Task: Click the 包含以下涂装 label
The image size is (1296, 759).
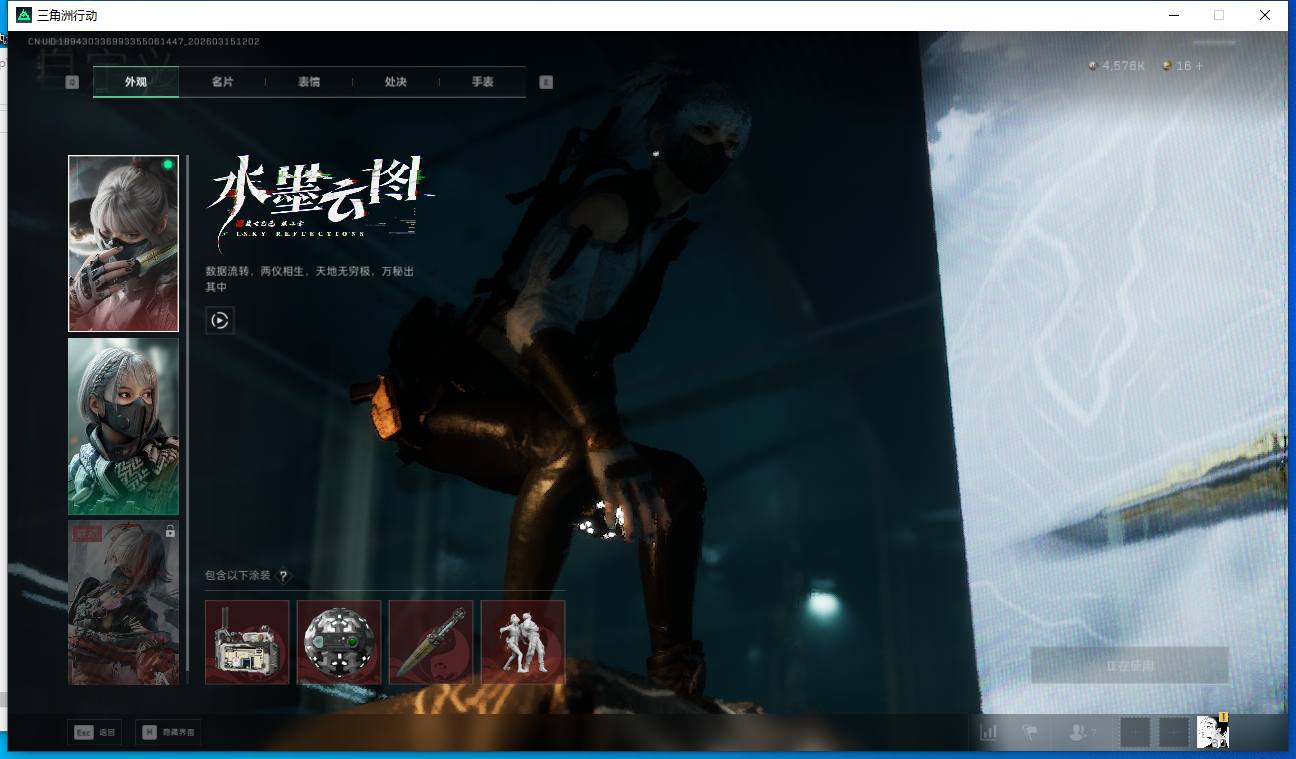Action: (x=238, y=576)
